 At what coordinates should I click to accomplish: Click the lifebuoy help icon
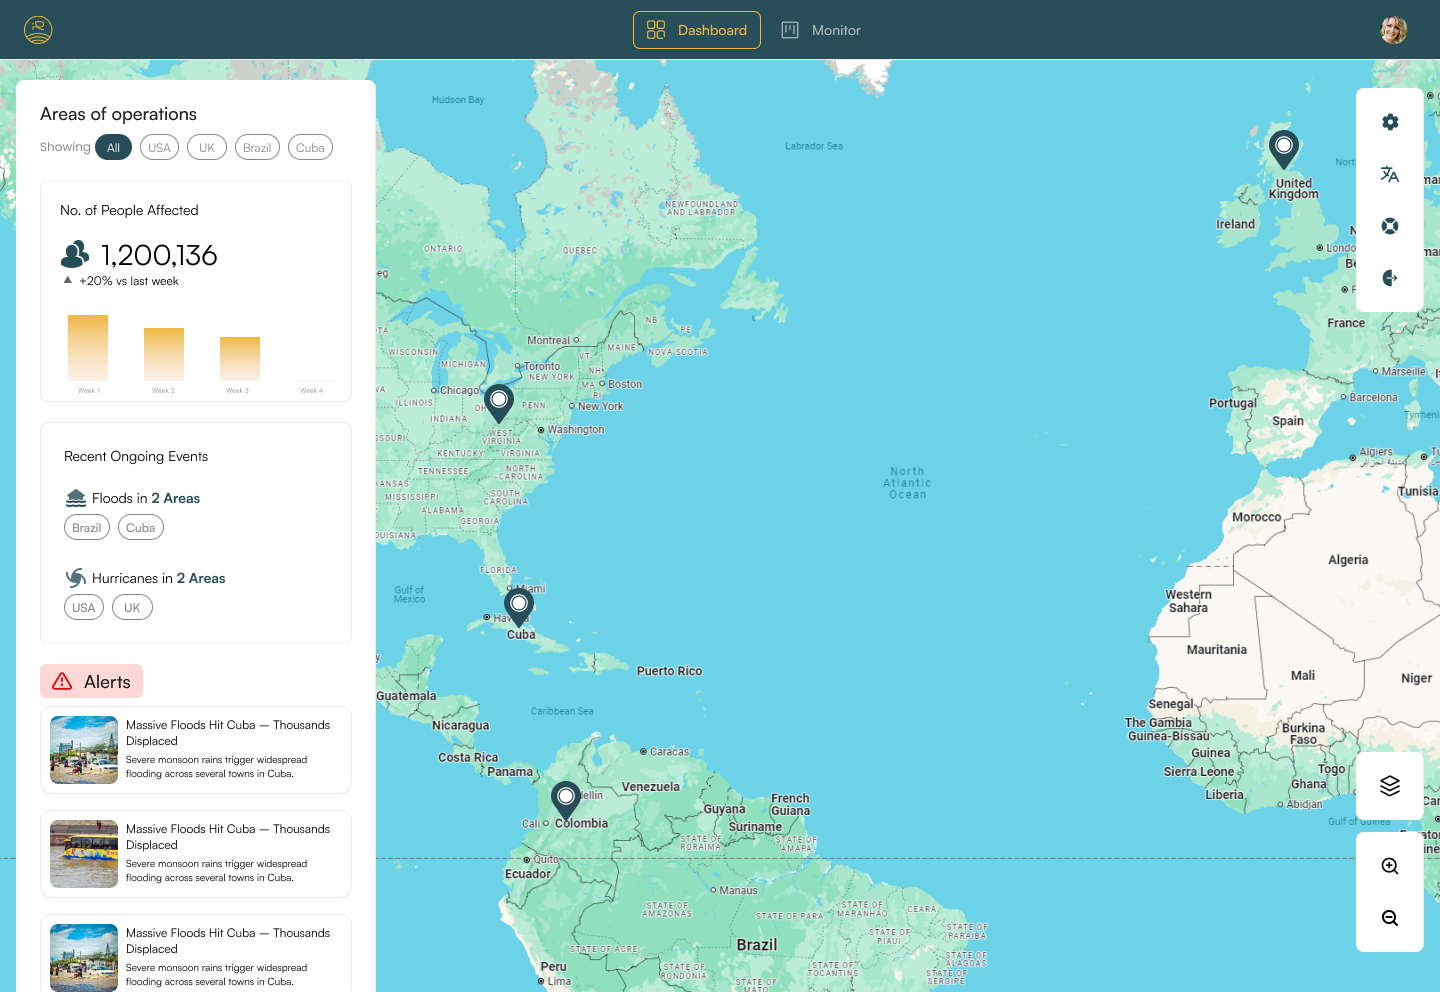[1389, 226]
